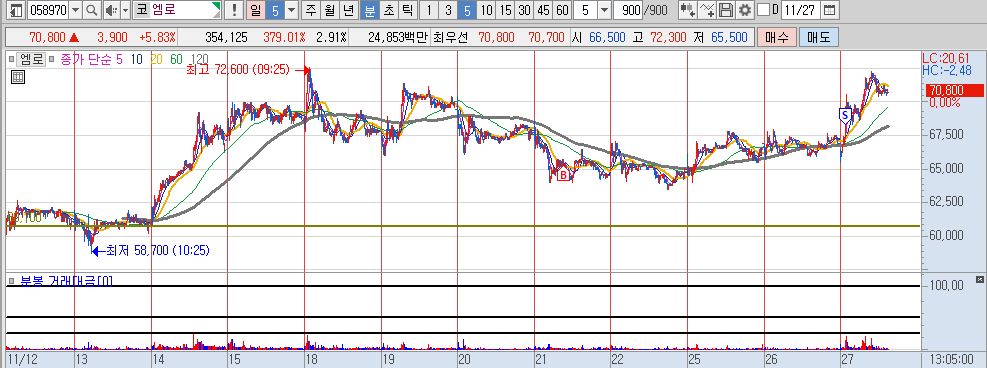Open the stock search magnifier

92,10
